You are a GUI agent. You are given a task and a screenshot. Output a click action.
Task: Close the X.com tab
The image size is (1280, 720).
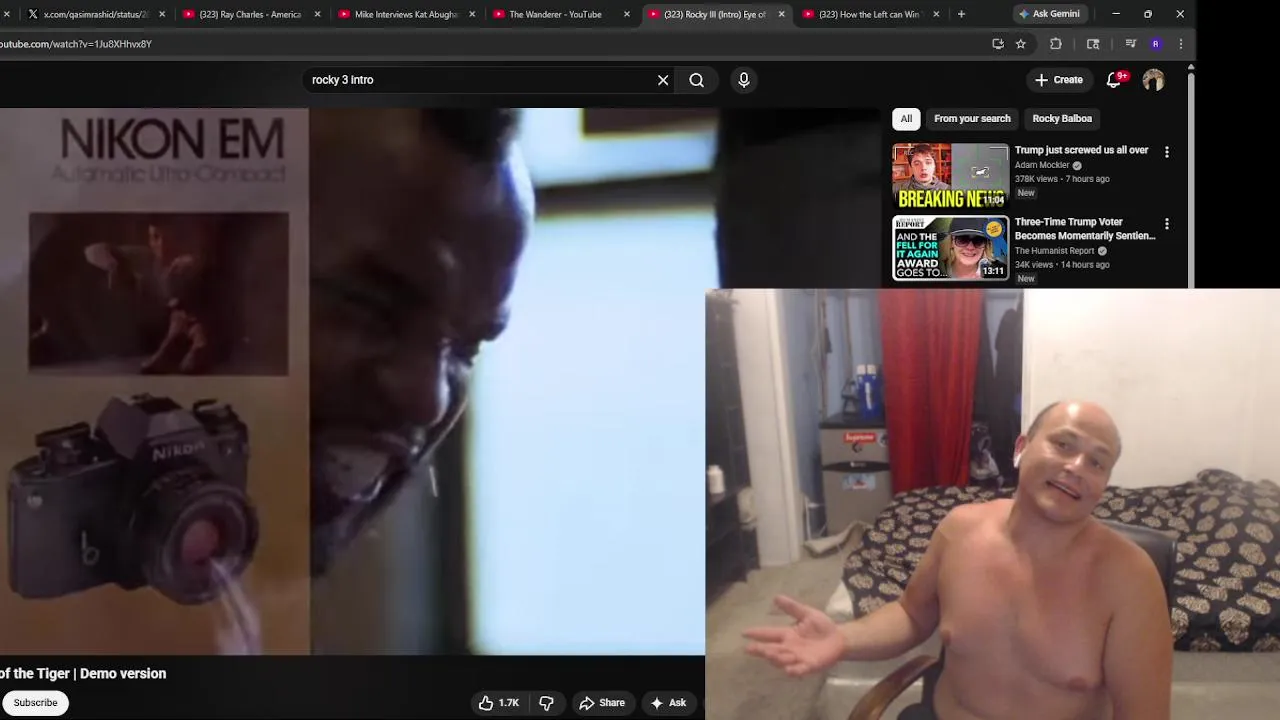pos(162,14)
